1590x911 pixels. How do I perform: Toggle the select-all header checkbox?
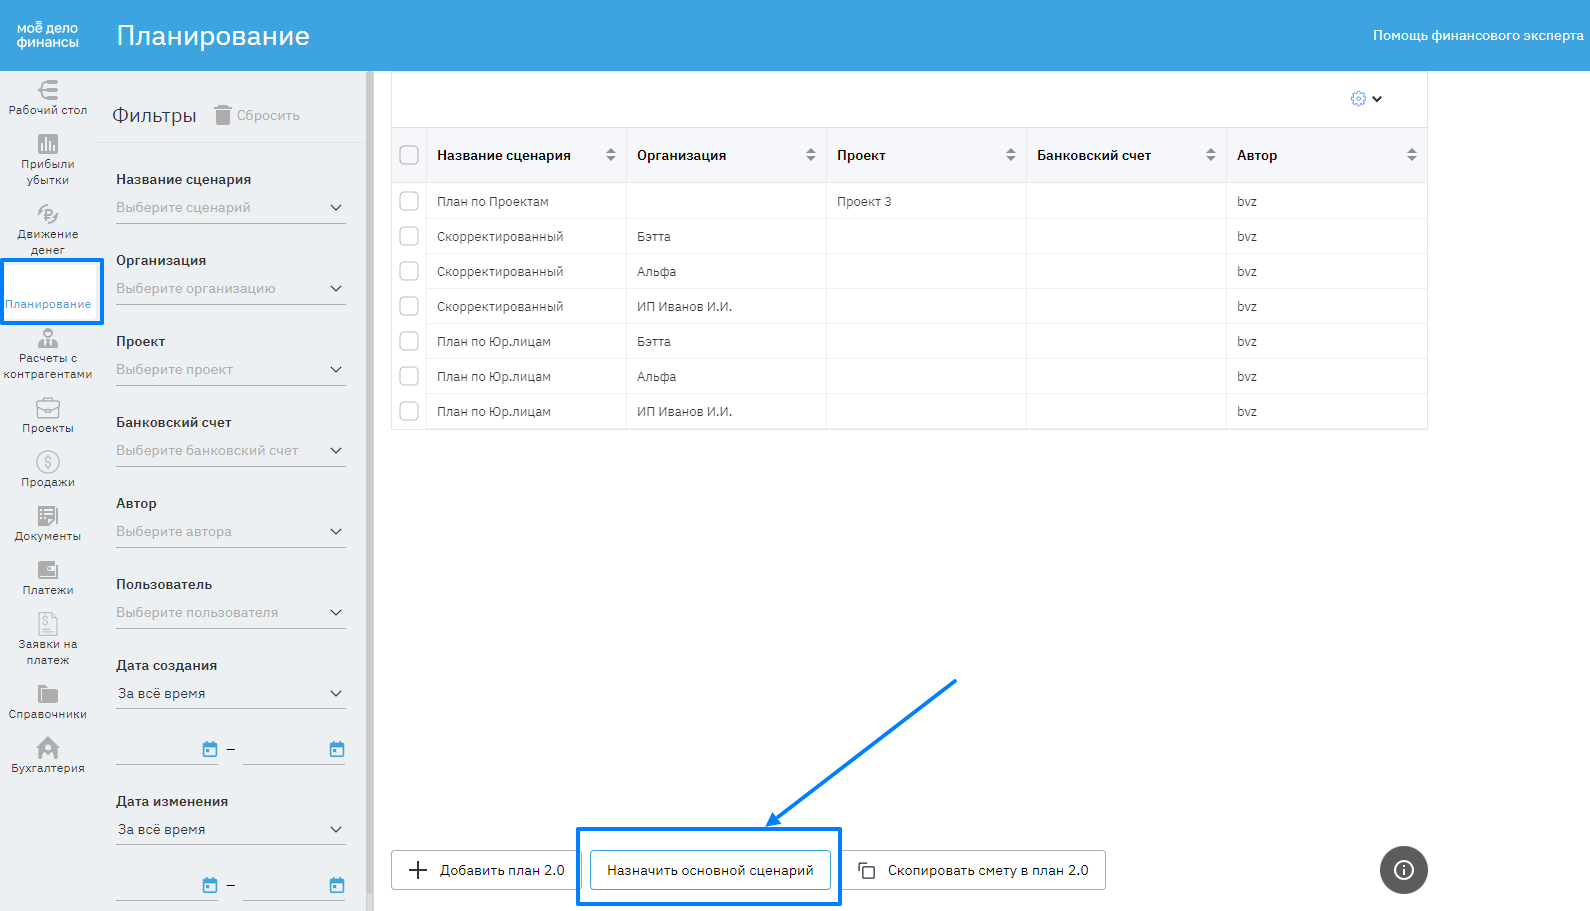(x=409, y=155)
